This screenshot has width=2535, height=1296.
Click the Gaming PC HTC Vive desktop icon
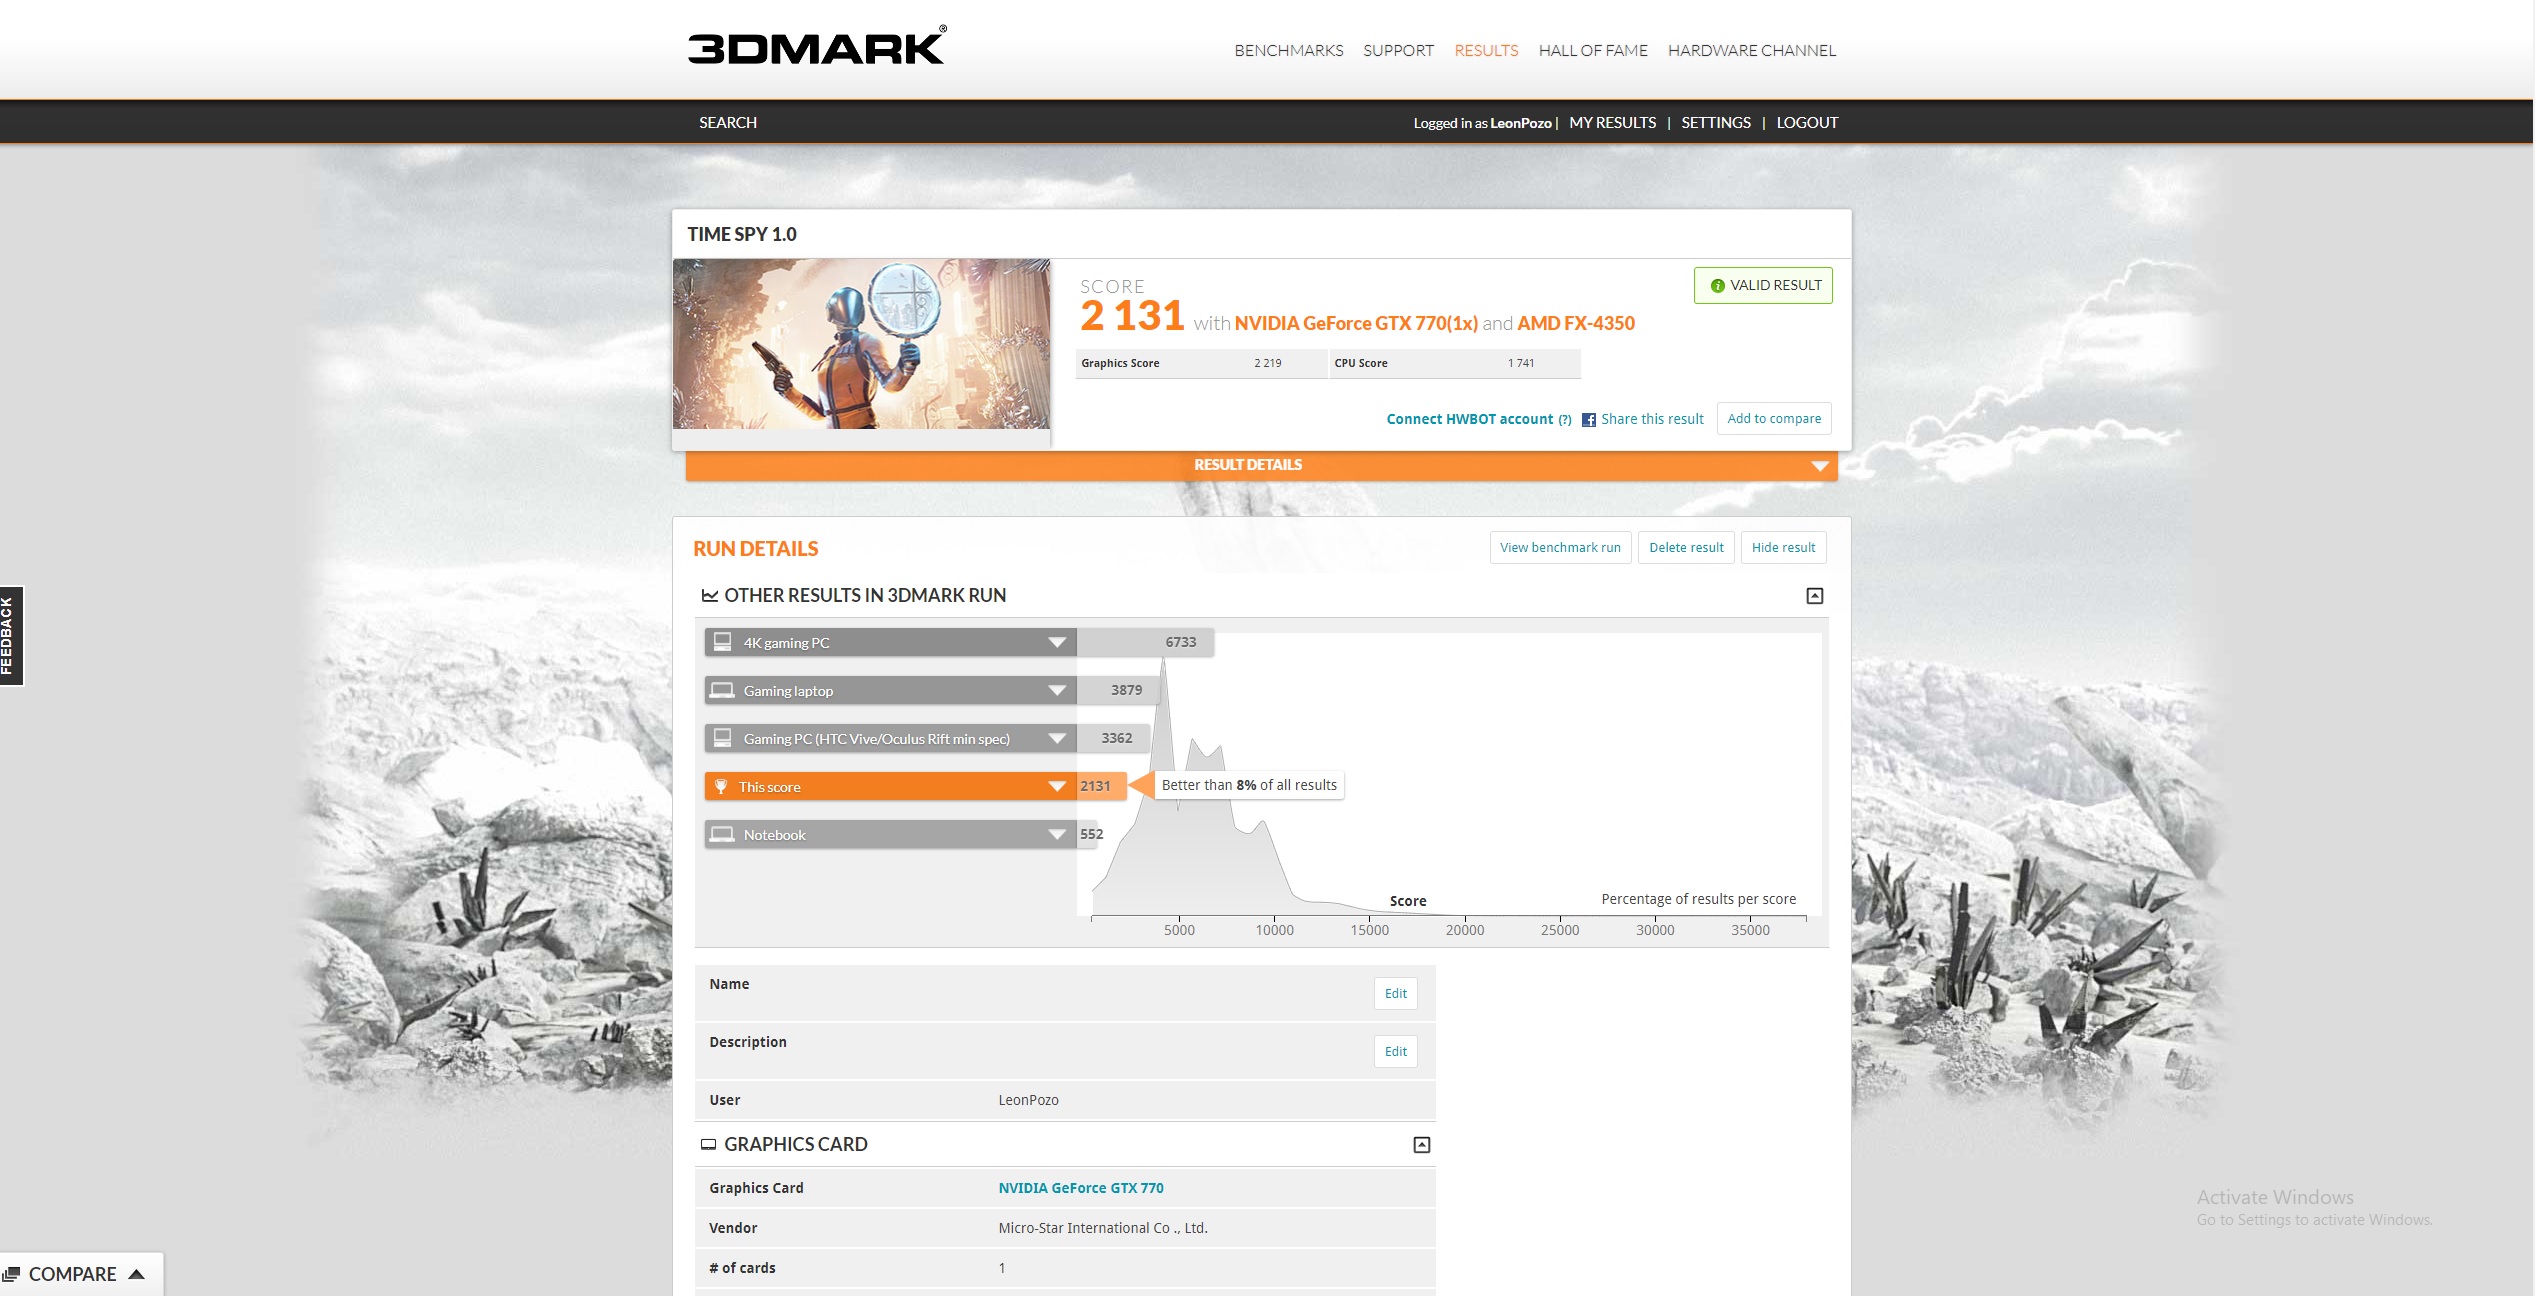(722, 738)
